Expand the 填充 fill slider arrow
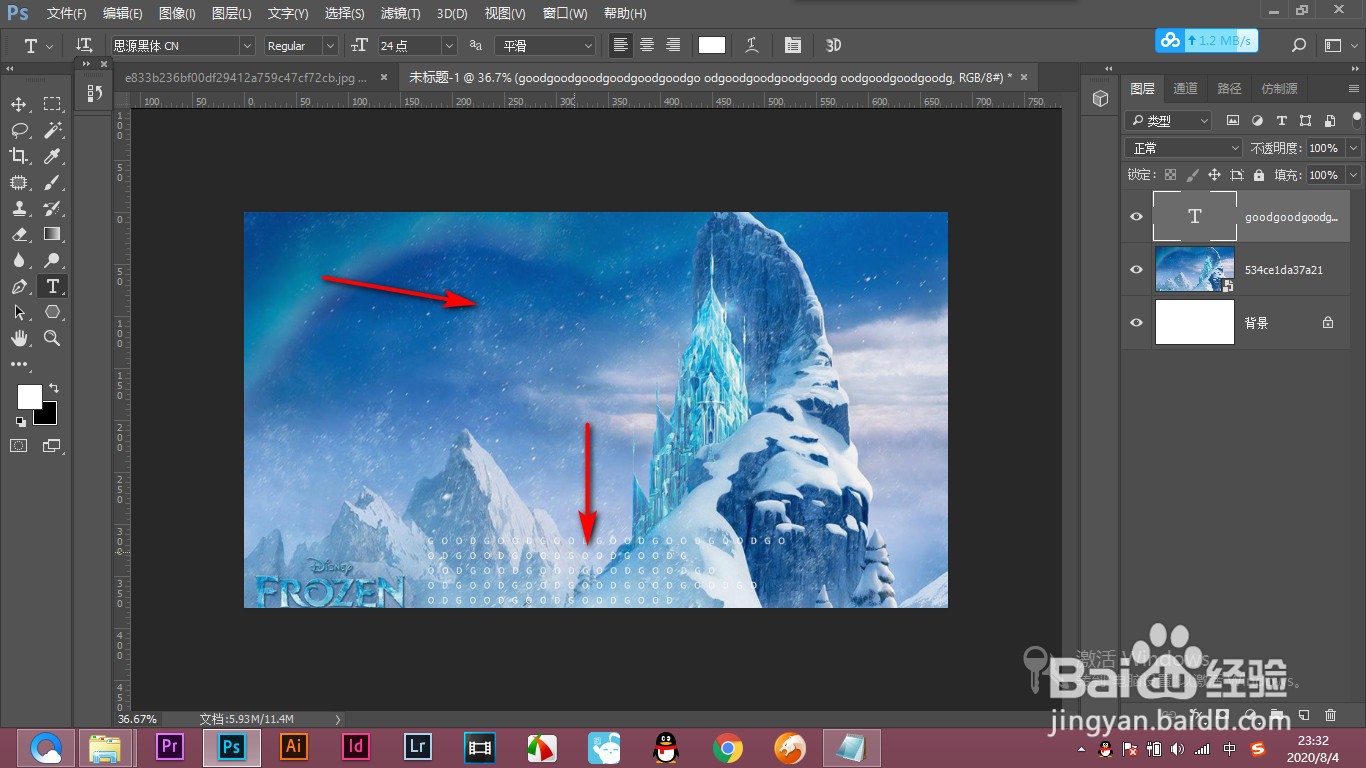 1353,175
